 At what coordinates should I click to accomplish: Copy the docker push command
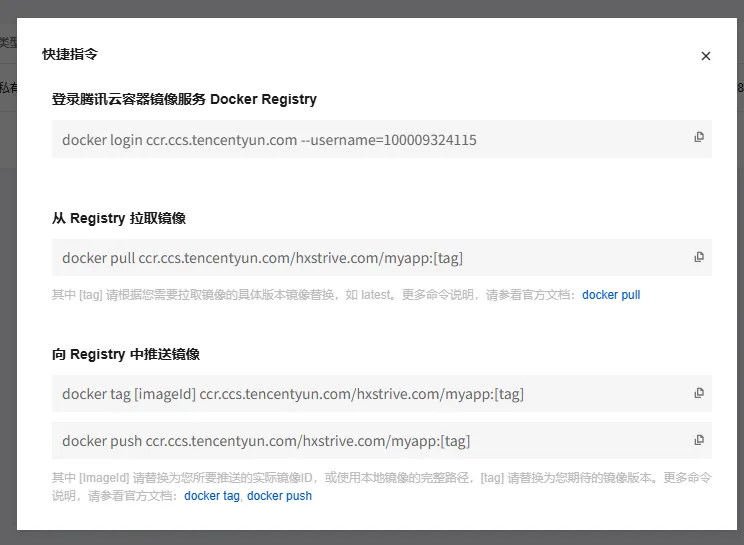pos(699,440)
